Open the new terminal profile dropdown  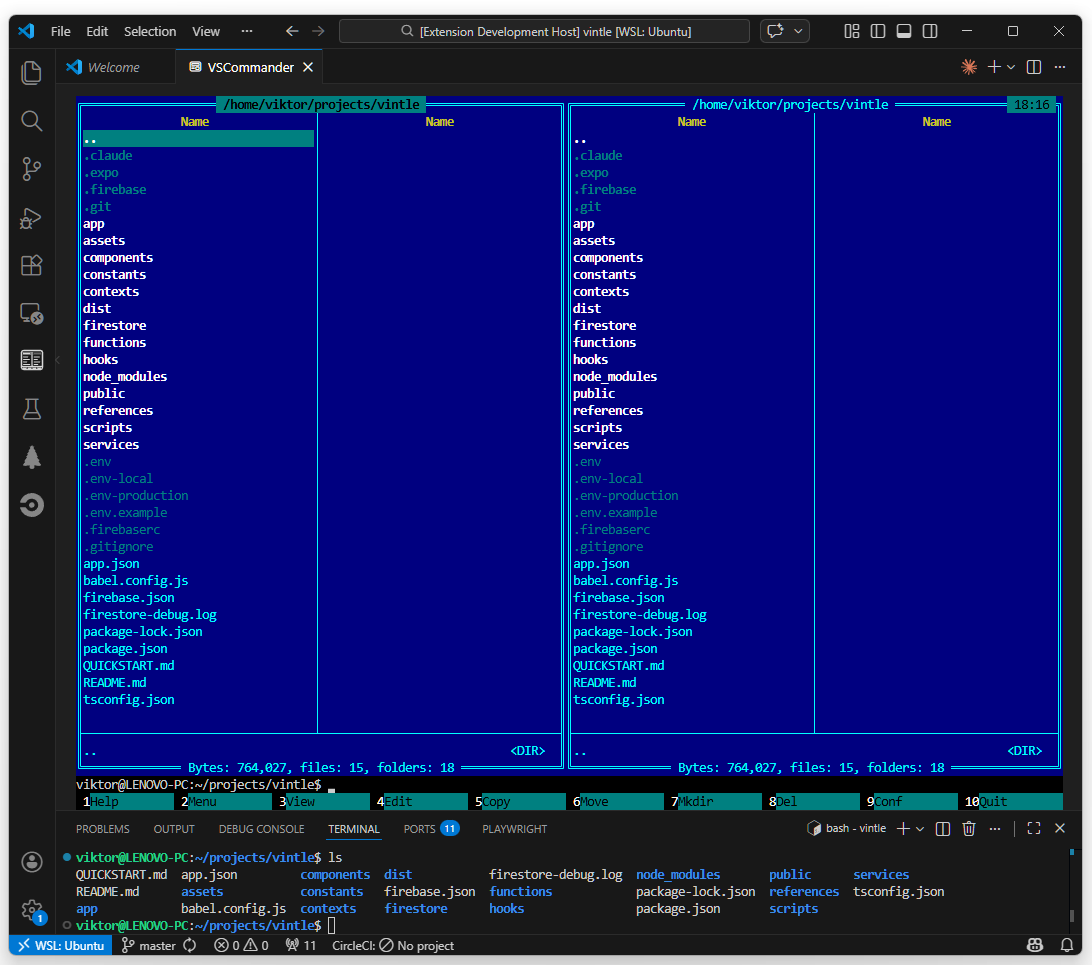920,829
